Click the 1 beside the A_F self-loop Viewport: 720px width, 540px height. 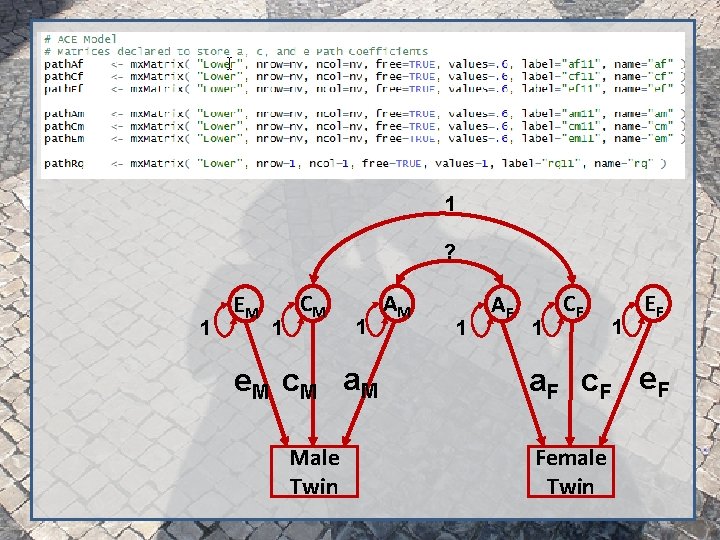coord(461,328)
